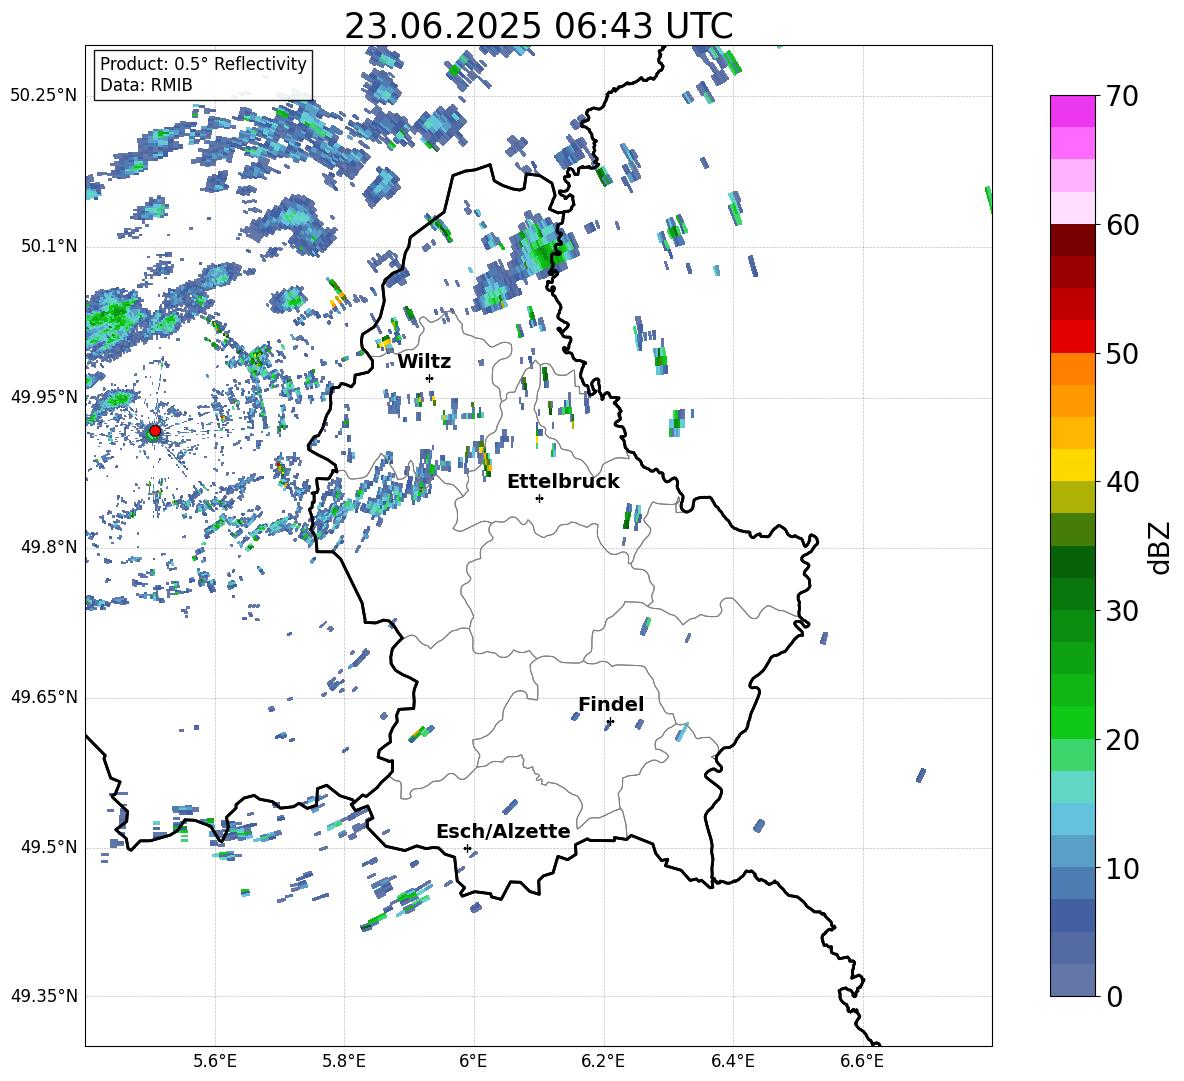Image resolution: width=1184 pixels, height=1081 pixels.
Task: Click the 10 value on the colorbar
Action: point(1122,868)
